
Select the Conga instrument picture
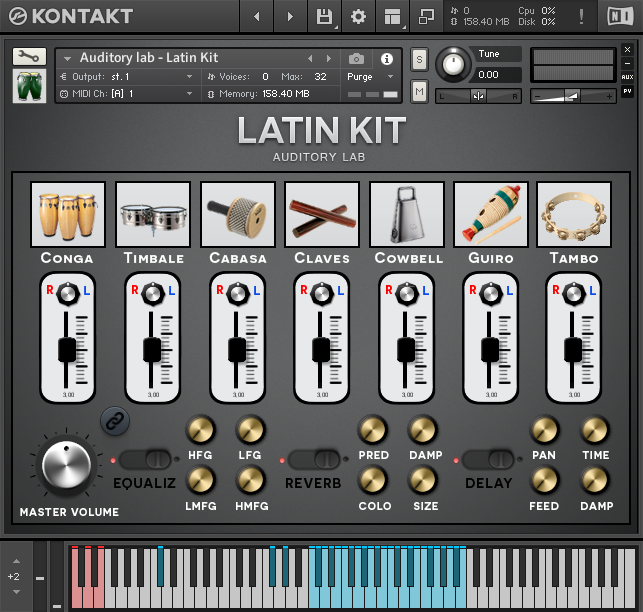(68, 215)
